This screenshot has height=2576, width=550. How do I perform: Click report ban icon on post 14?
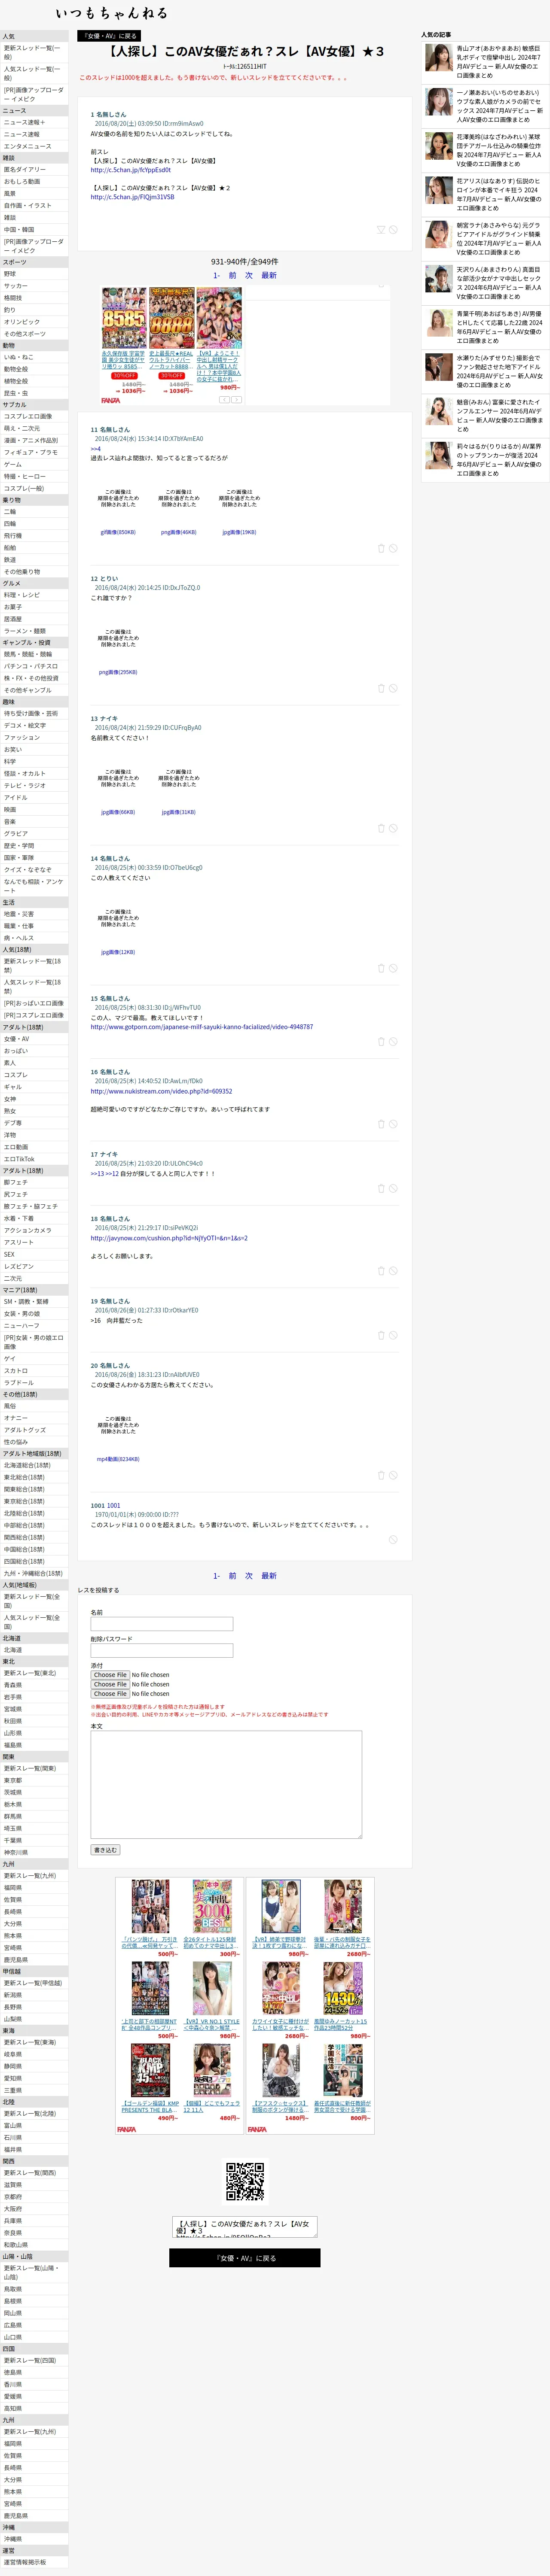tap(393, 968)
